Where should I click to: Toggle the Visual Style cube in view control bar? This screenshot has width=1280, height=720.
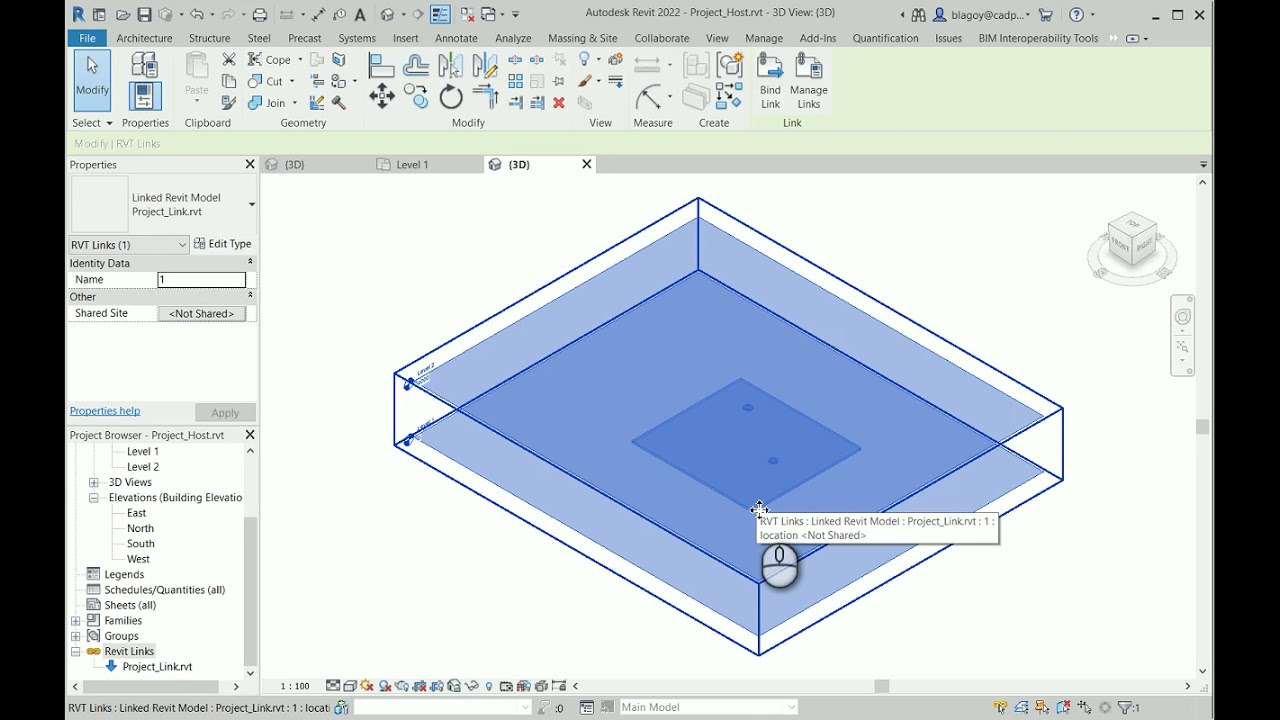click(x=350, y=686)
